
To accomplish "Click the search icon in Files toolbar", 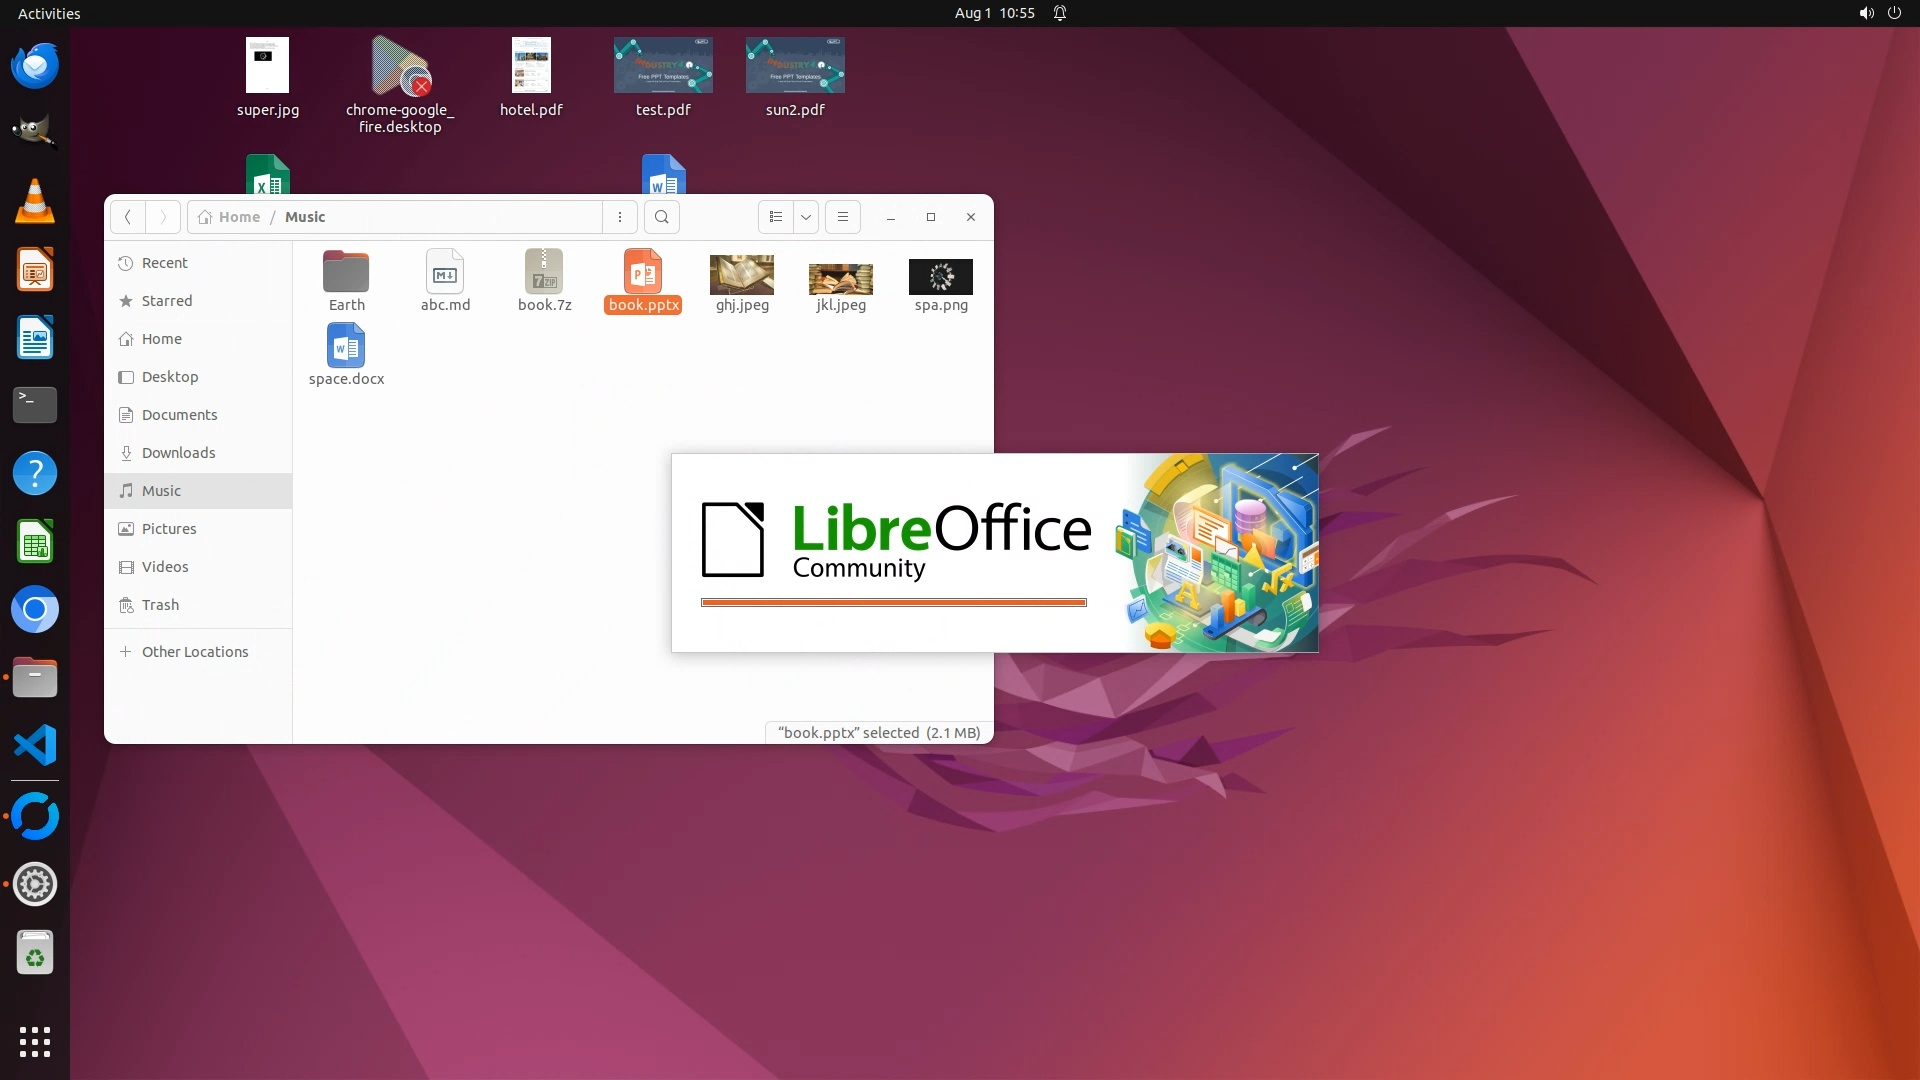I will pos(661,217).
